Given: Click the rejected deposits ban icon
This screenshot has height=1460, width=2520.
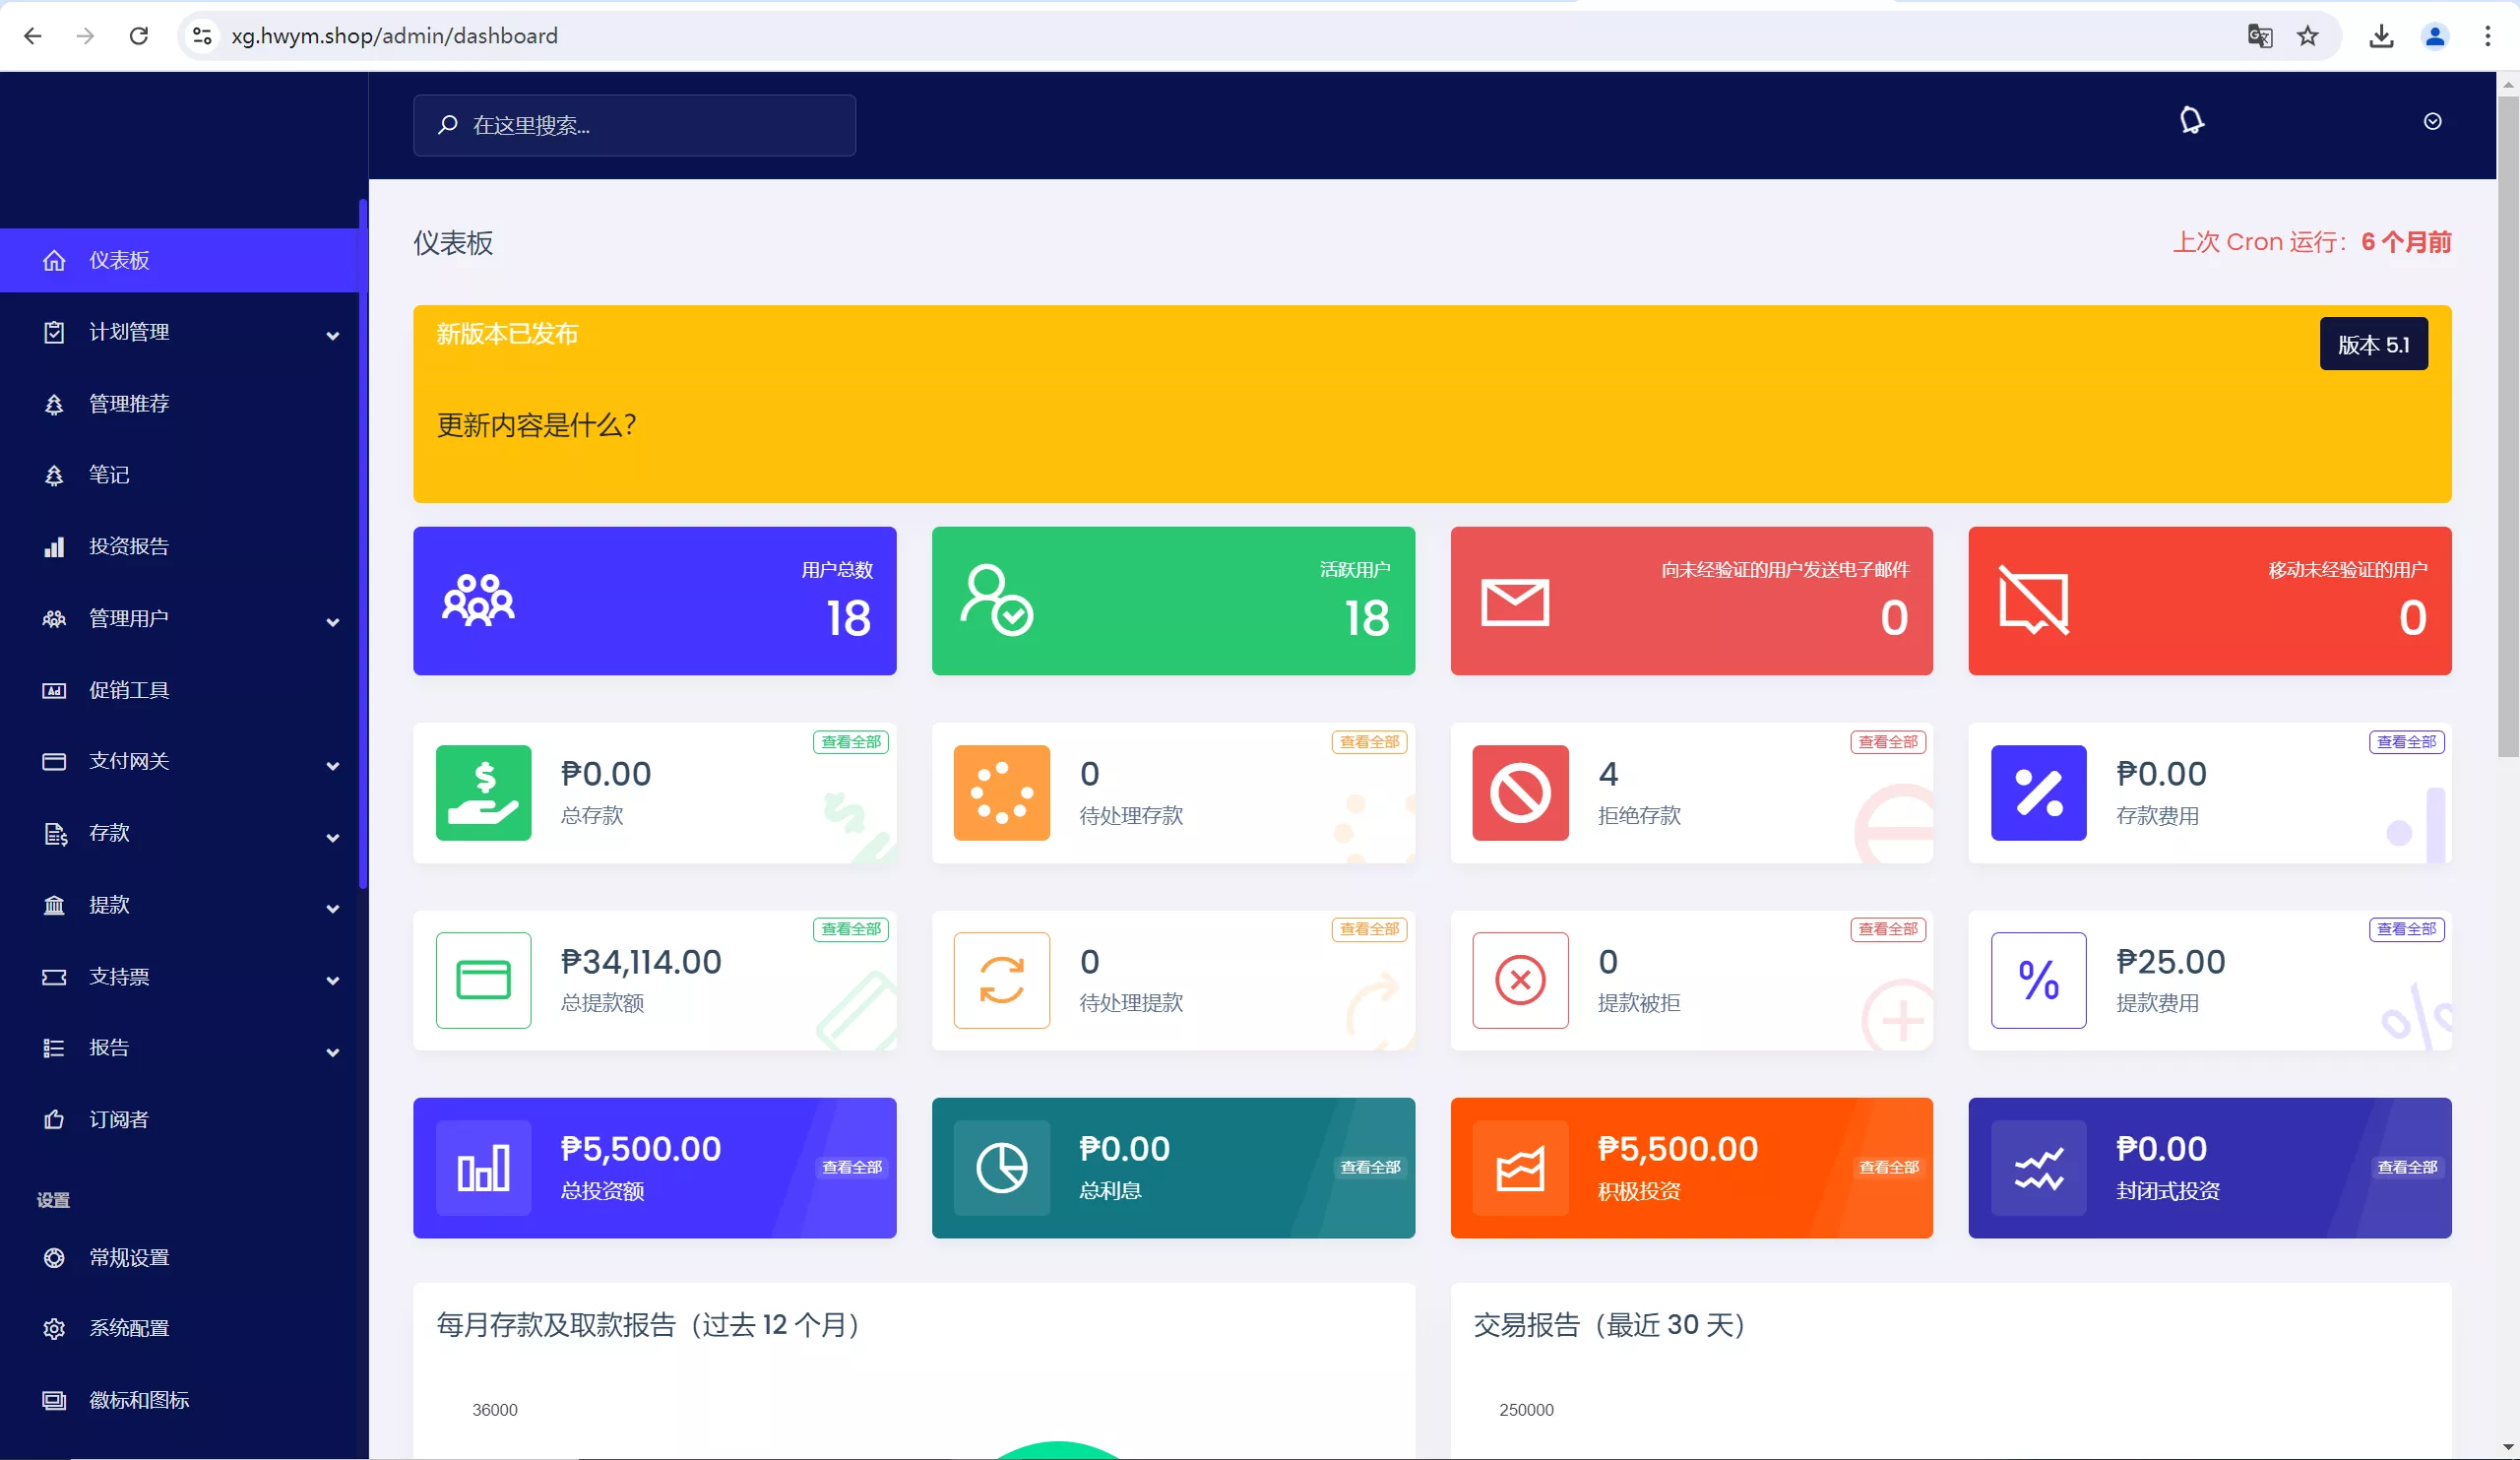Looking at the screenshot, I should click(1520, 793).
